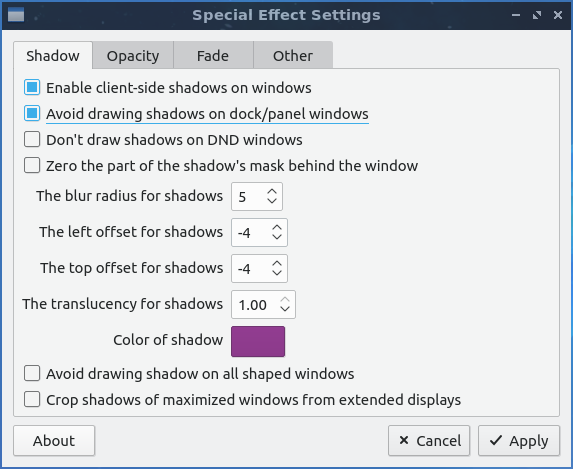Check zero shadow's mask behind window option
Screen dimensions: 573x469
tap(32, 165)
